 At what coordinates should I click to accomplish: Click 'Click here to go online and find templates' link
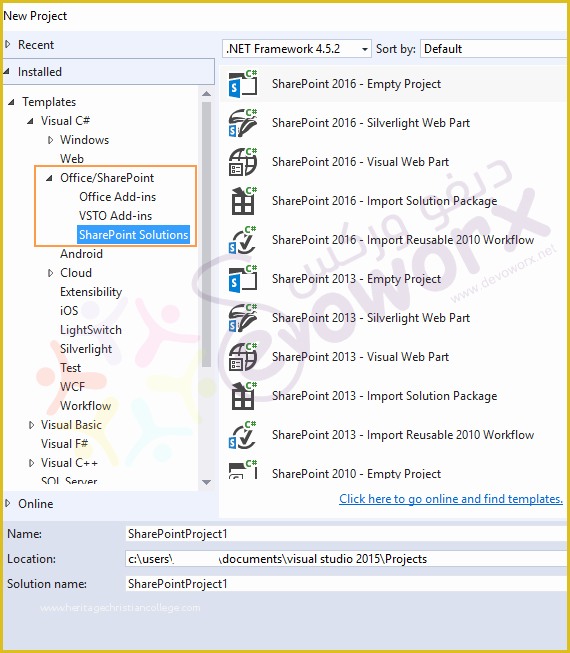click(451, 498)
